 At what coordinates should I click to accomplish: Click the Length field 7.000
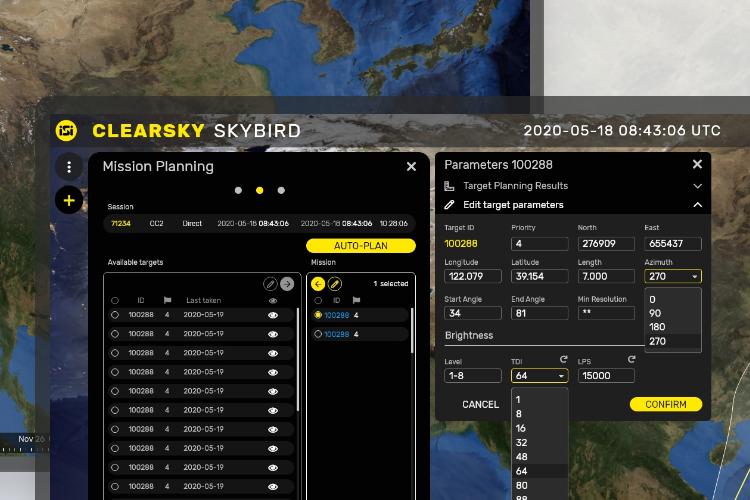tap(606, 276)
